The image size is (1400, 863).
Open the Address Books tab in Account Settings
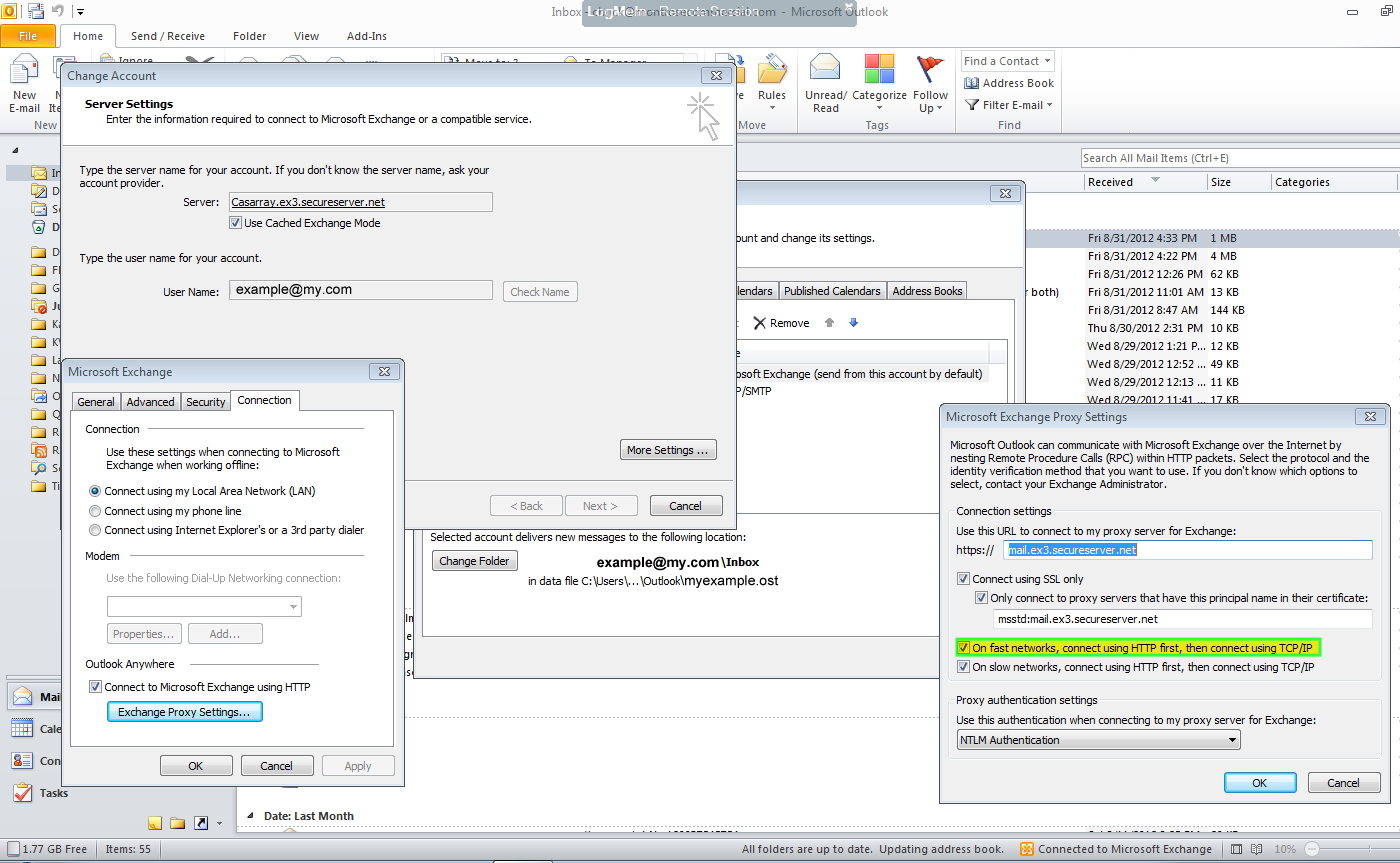click(x=927, y=291)
